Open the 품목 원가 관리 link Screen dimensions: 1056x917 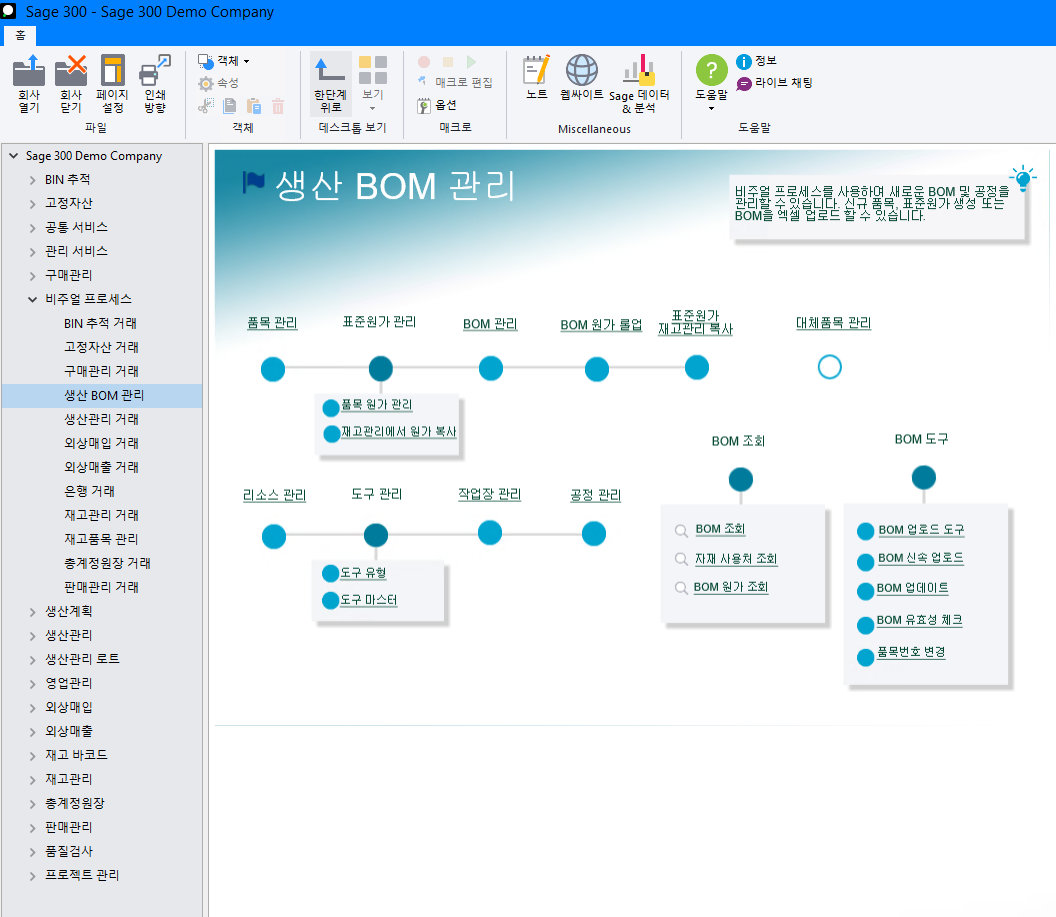tap(376, 405)
